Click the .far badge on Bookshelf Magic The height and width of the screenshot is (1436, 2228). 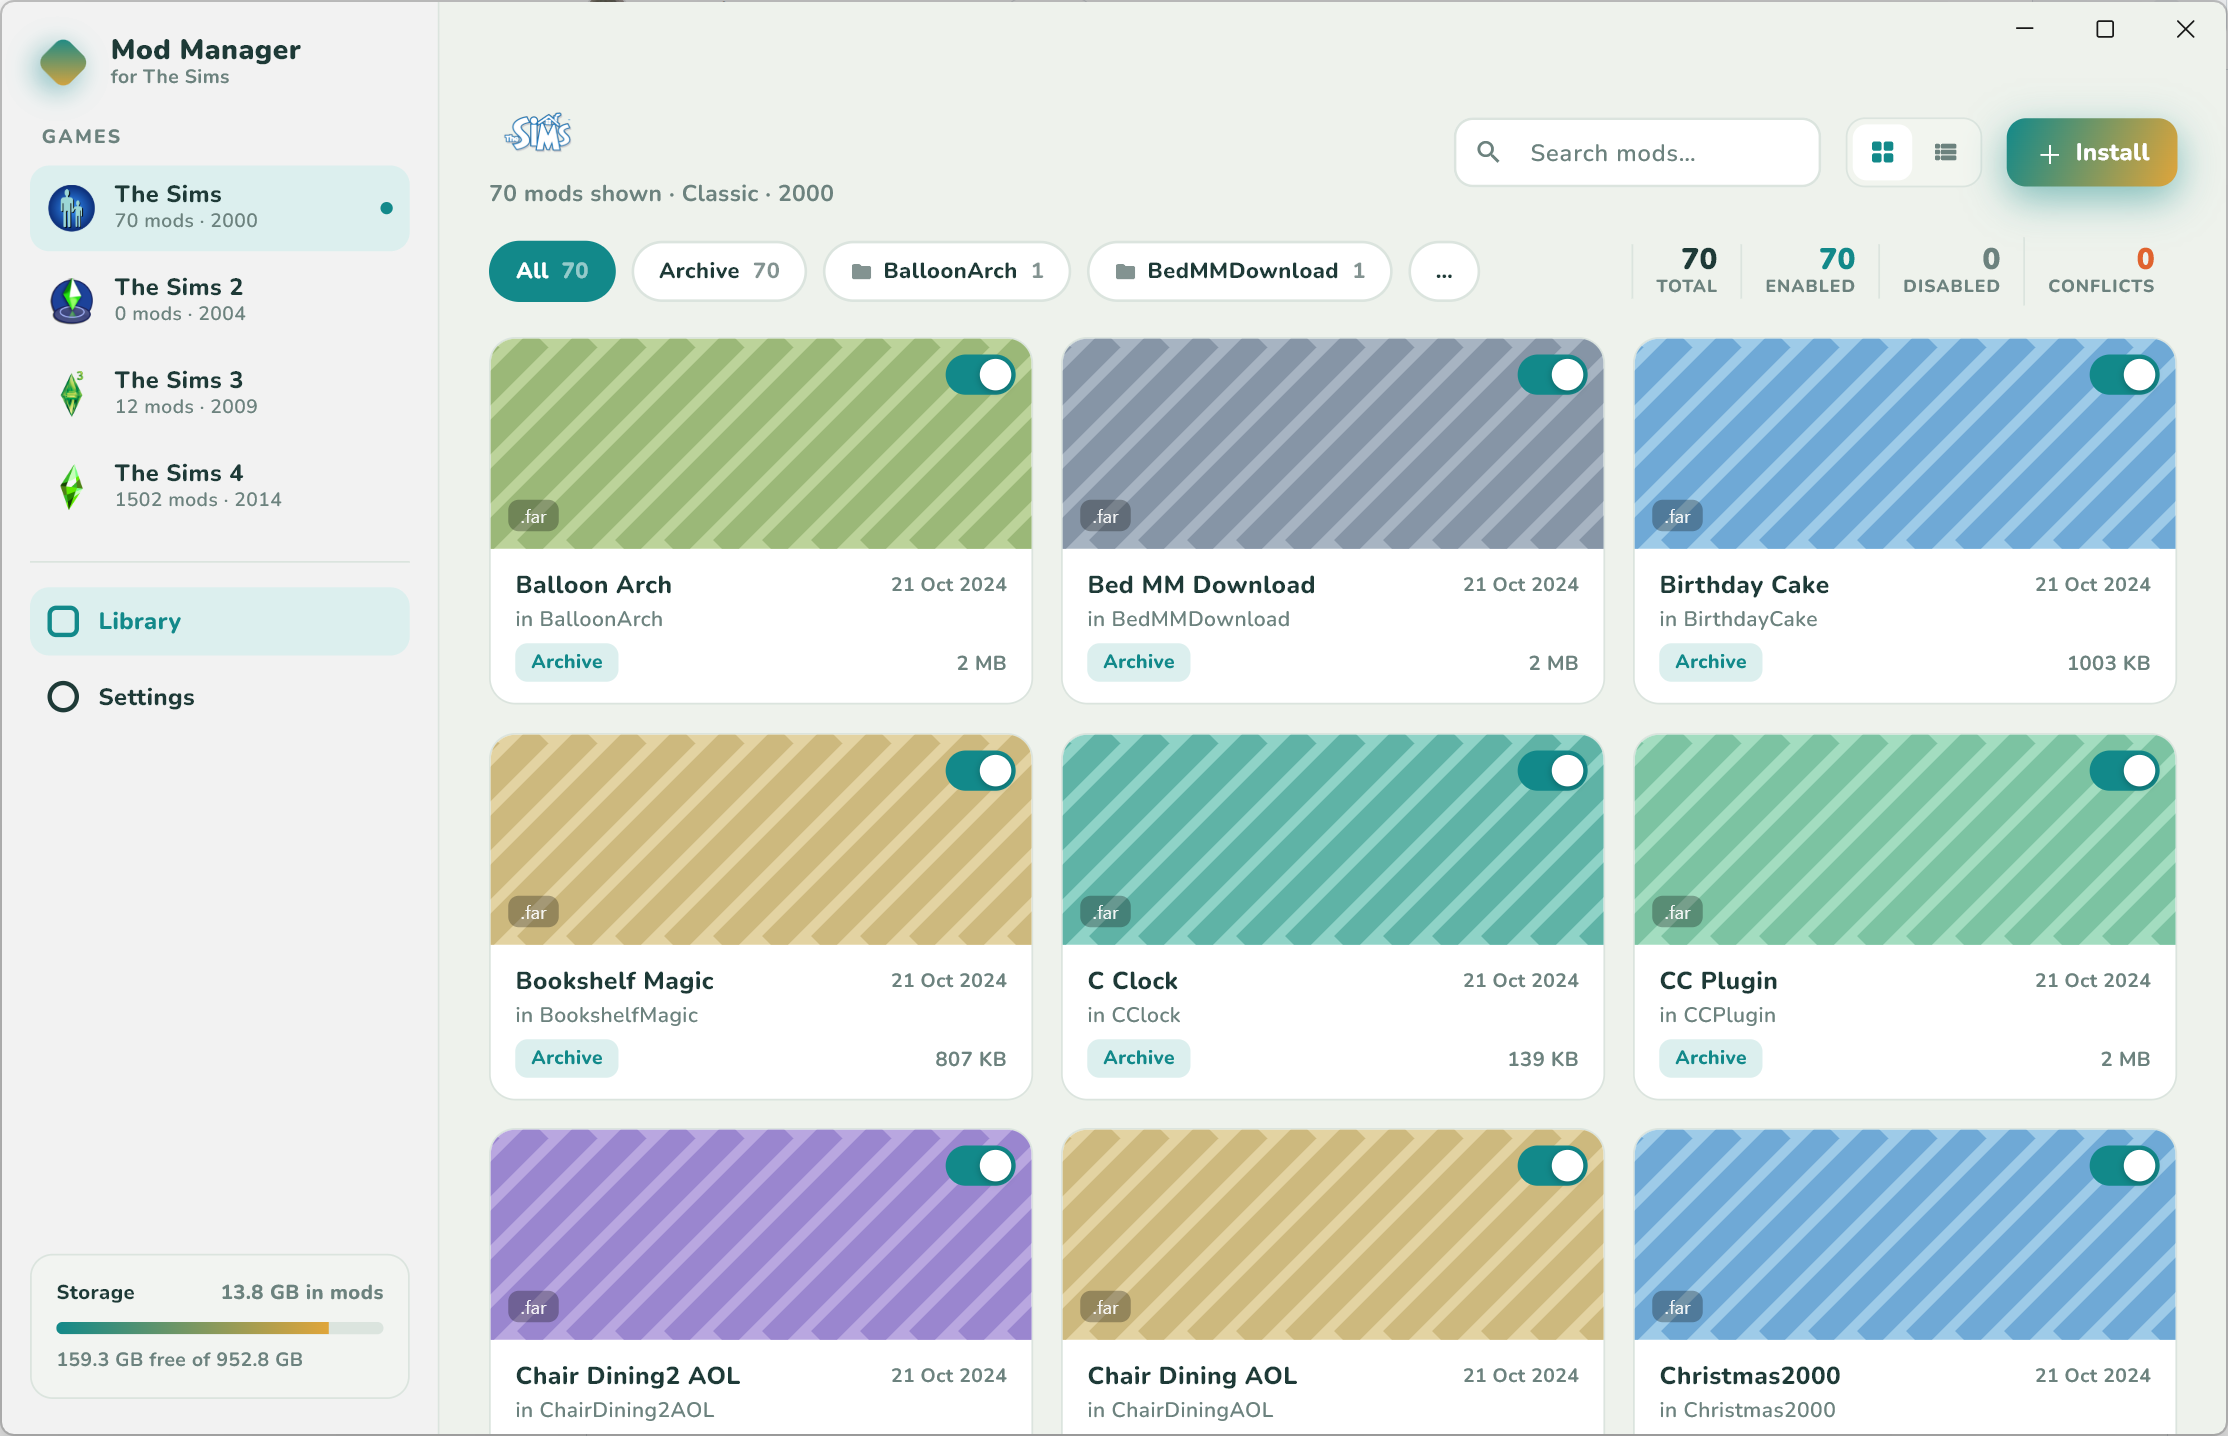(x=534, y=912)
